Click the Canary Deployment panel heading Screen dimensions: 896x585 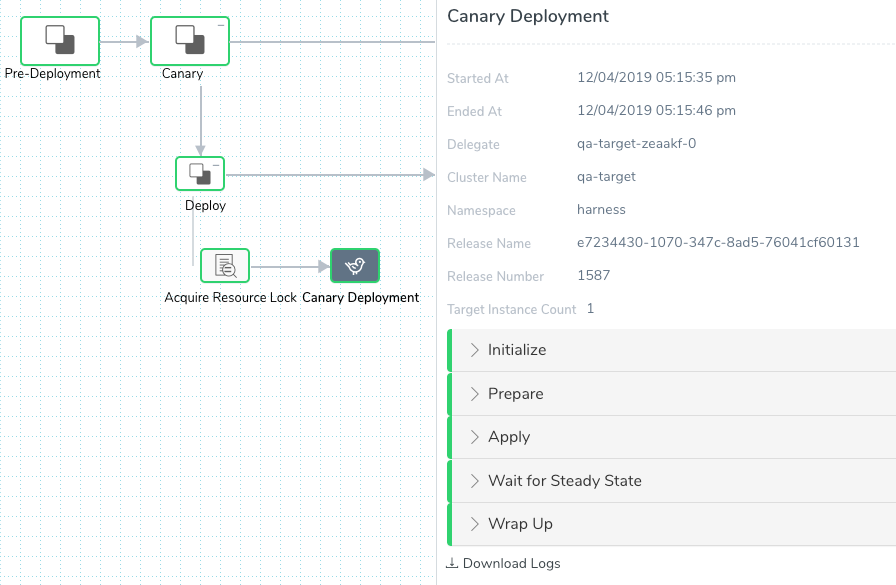point(528,17)
